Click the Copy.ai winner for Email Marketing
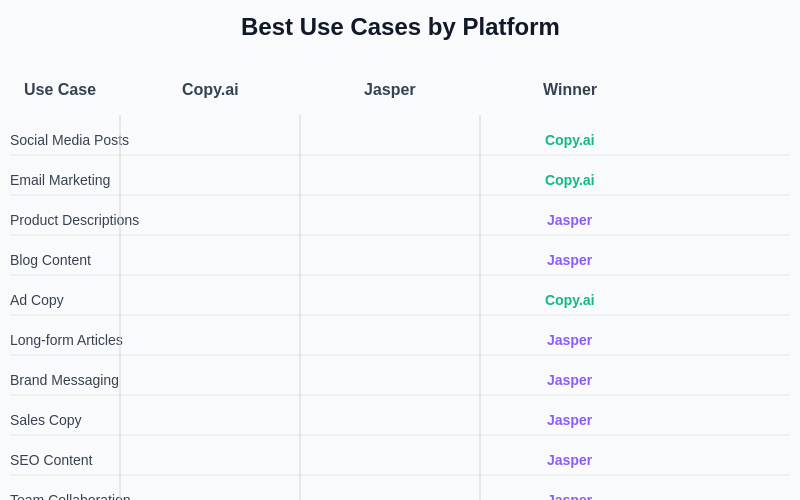This screenshot has height=500, width=800. (569, 180)
